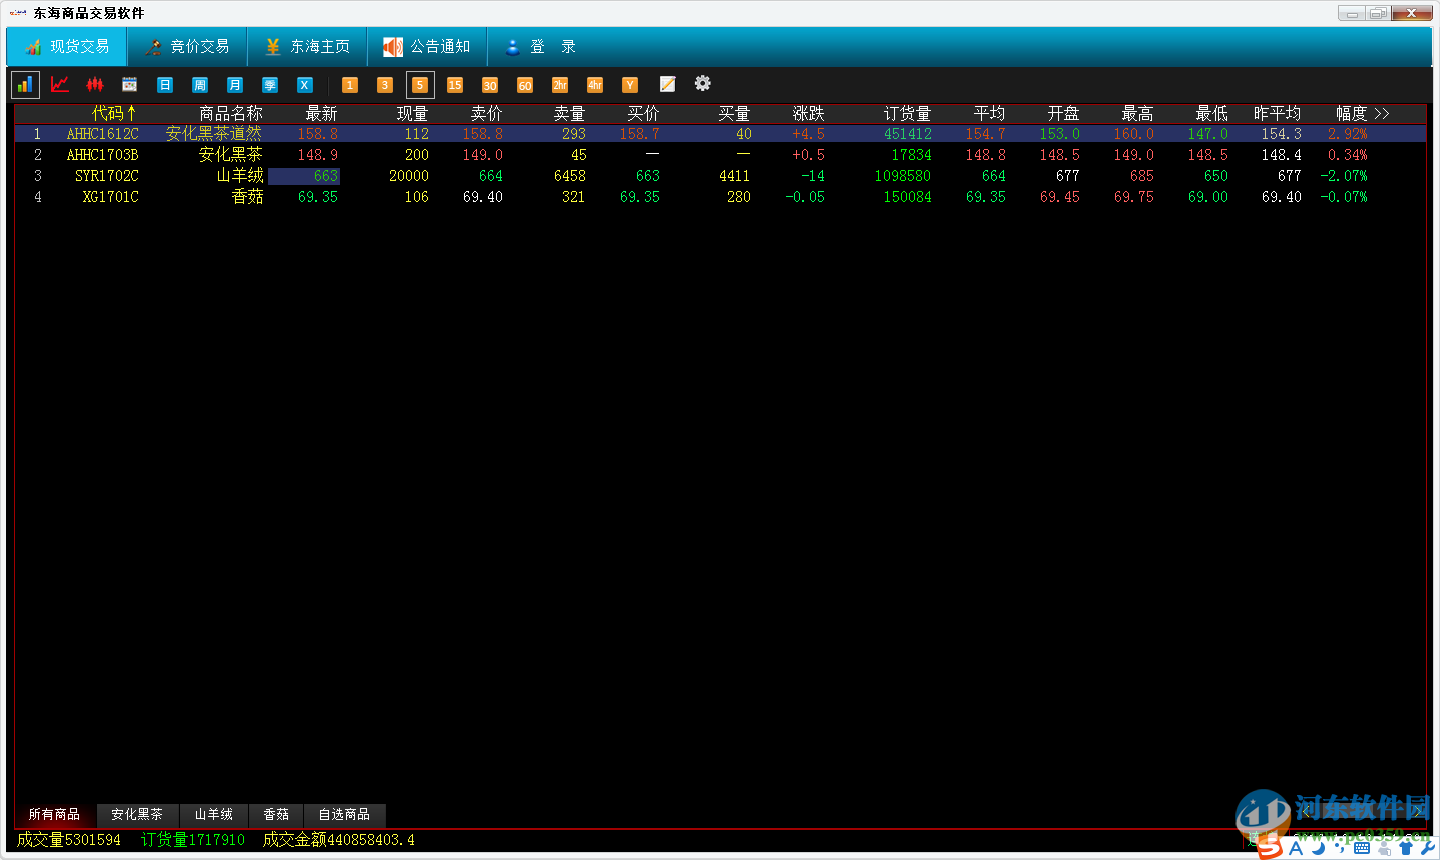Open the 公告通知 tab

pos(427,47)
